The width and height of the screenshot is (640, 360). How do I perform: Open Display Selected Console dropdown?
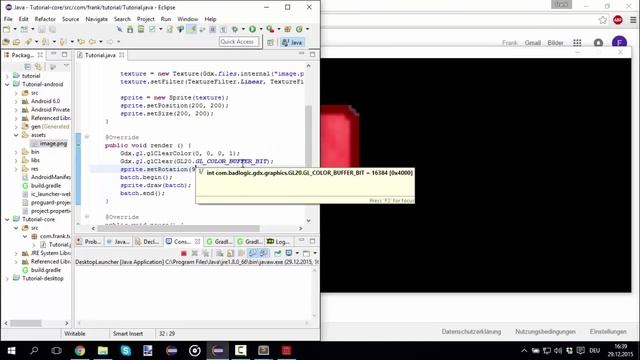point(297,253)
